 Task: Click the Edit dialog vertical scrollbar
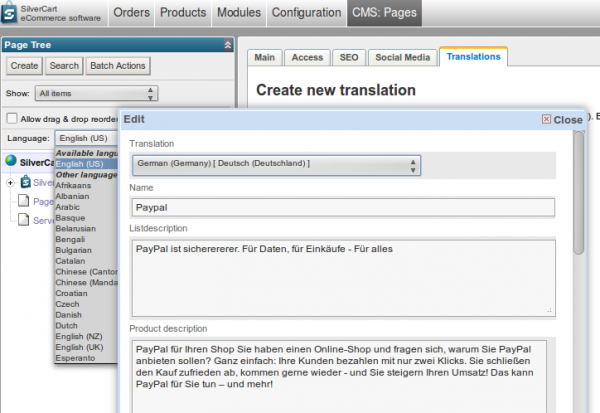(x=579, y=193)
